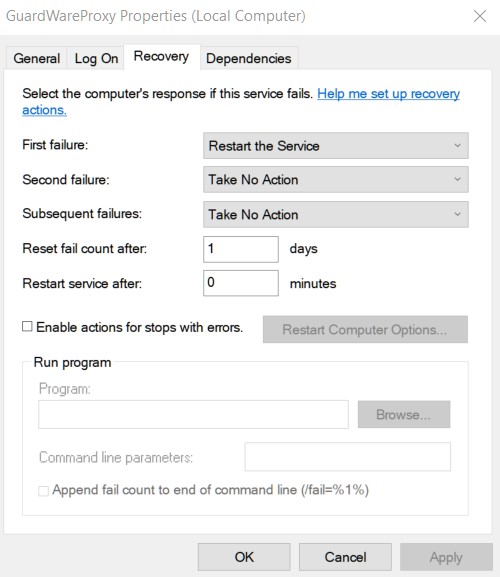Open the Second failure dropdown
This screenshot has height=577, width=500.
tap(336, 180)
